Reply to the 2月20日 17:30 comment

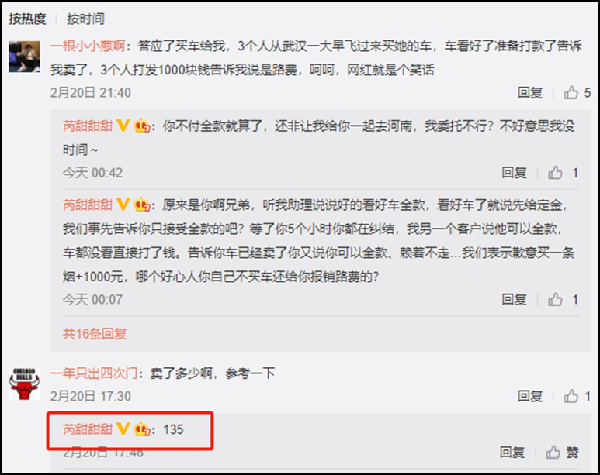[530, 396]
